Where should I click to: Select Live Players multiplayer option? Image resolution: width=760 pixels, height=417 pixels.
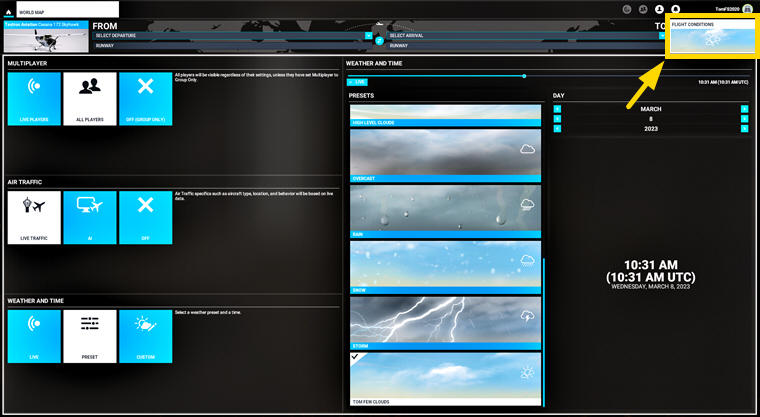[x=34, y=99]
